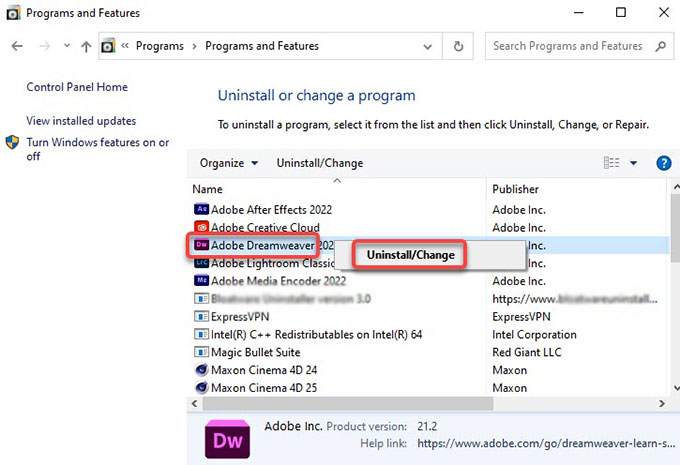The height and width of the screenshot is (465, 680).
Task: Refresh the Programs and Features list
Action: [458, 46]
